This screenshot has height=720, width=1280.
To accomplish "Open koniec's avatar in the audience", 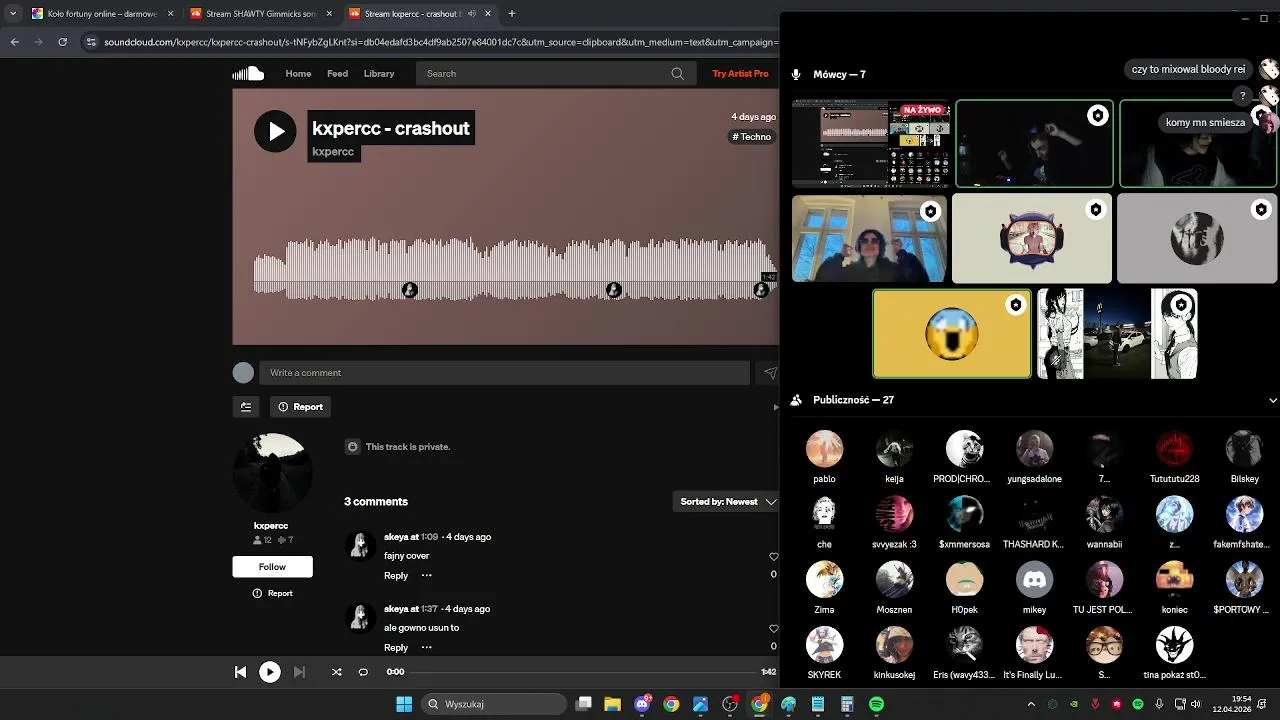I will pyautogui.click(x=1174, y=580).
